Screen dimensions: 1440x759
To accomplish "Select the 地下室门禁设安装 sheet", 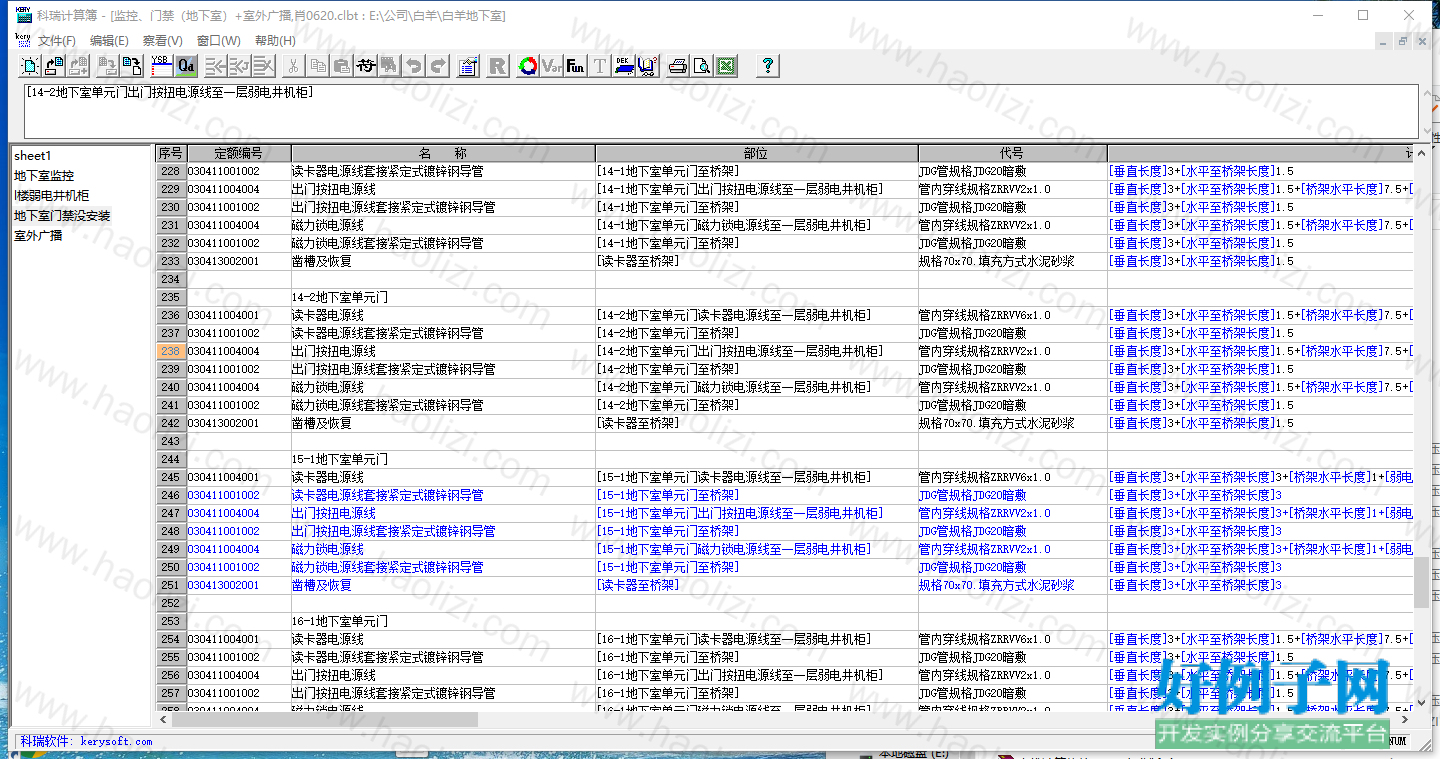I will click(x=62, y=216).
